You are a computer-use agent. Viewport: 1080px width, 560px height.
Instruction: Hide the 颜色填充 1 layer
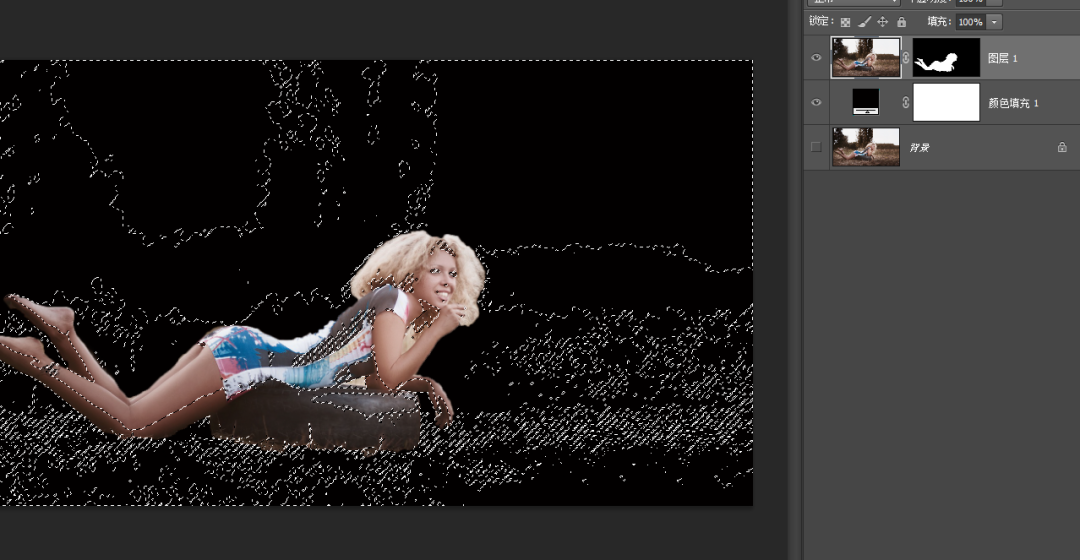tap(816, 103)
